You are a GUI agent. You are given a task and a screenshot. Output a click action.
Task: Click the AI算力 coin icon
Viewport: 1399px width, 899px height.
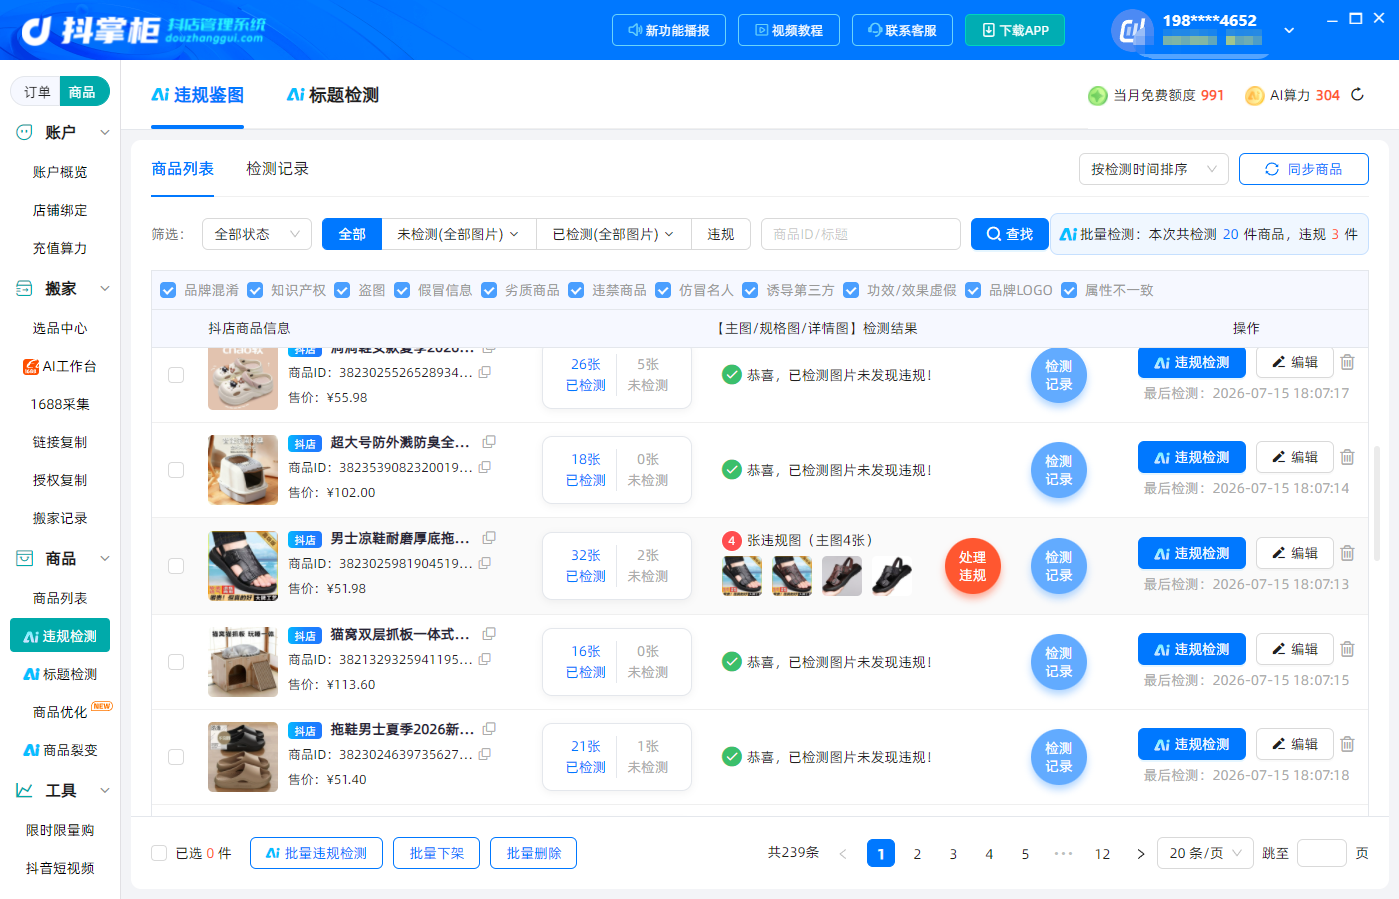1254,95
